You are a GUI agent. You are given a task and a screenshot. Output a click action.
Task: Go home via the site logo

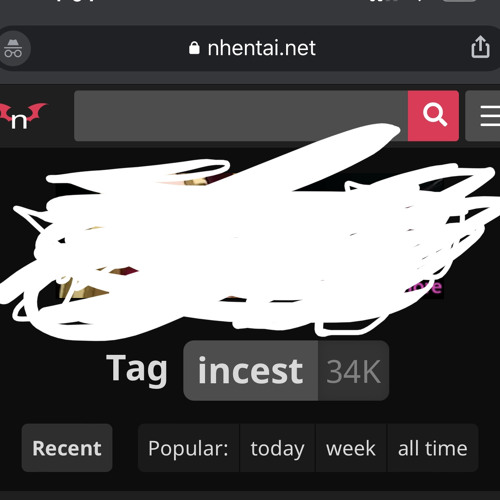[22, 116]
